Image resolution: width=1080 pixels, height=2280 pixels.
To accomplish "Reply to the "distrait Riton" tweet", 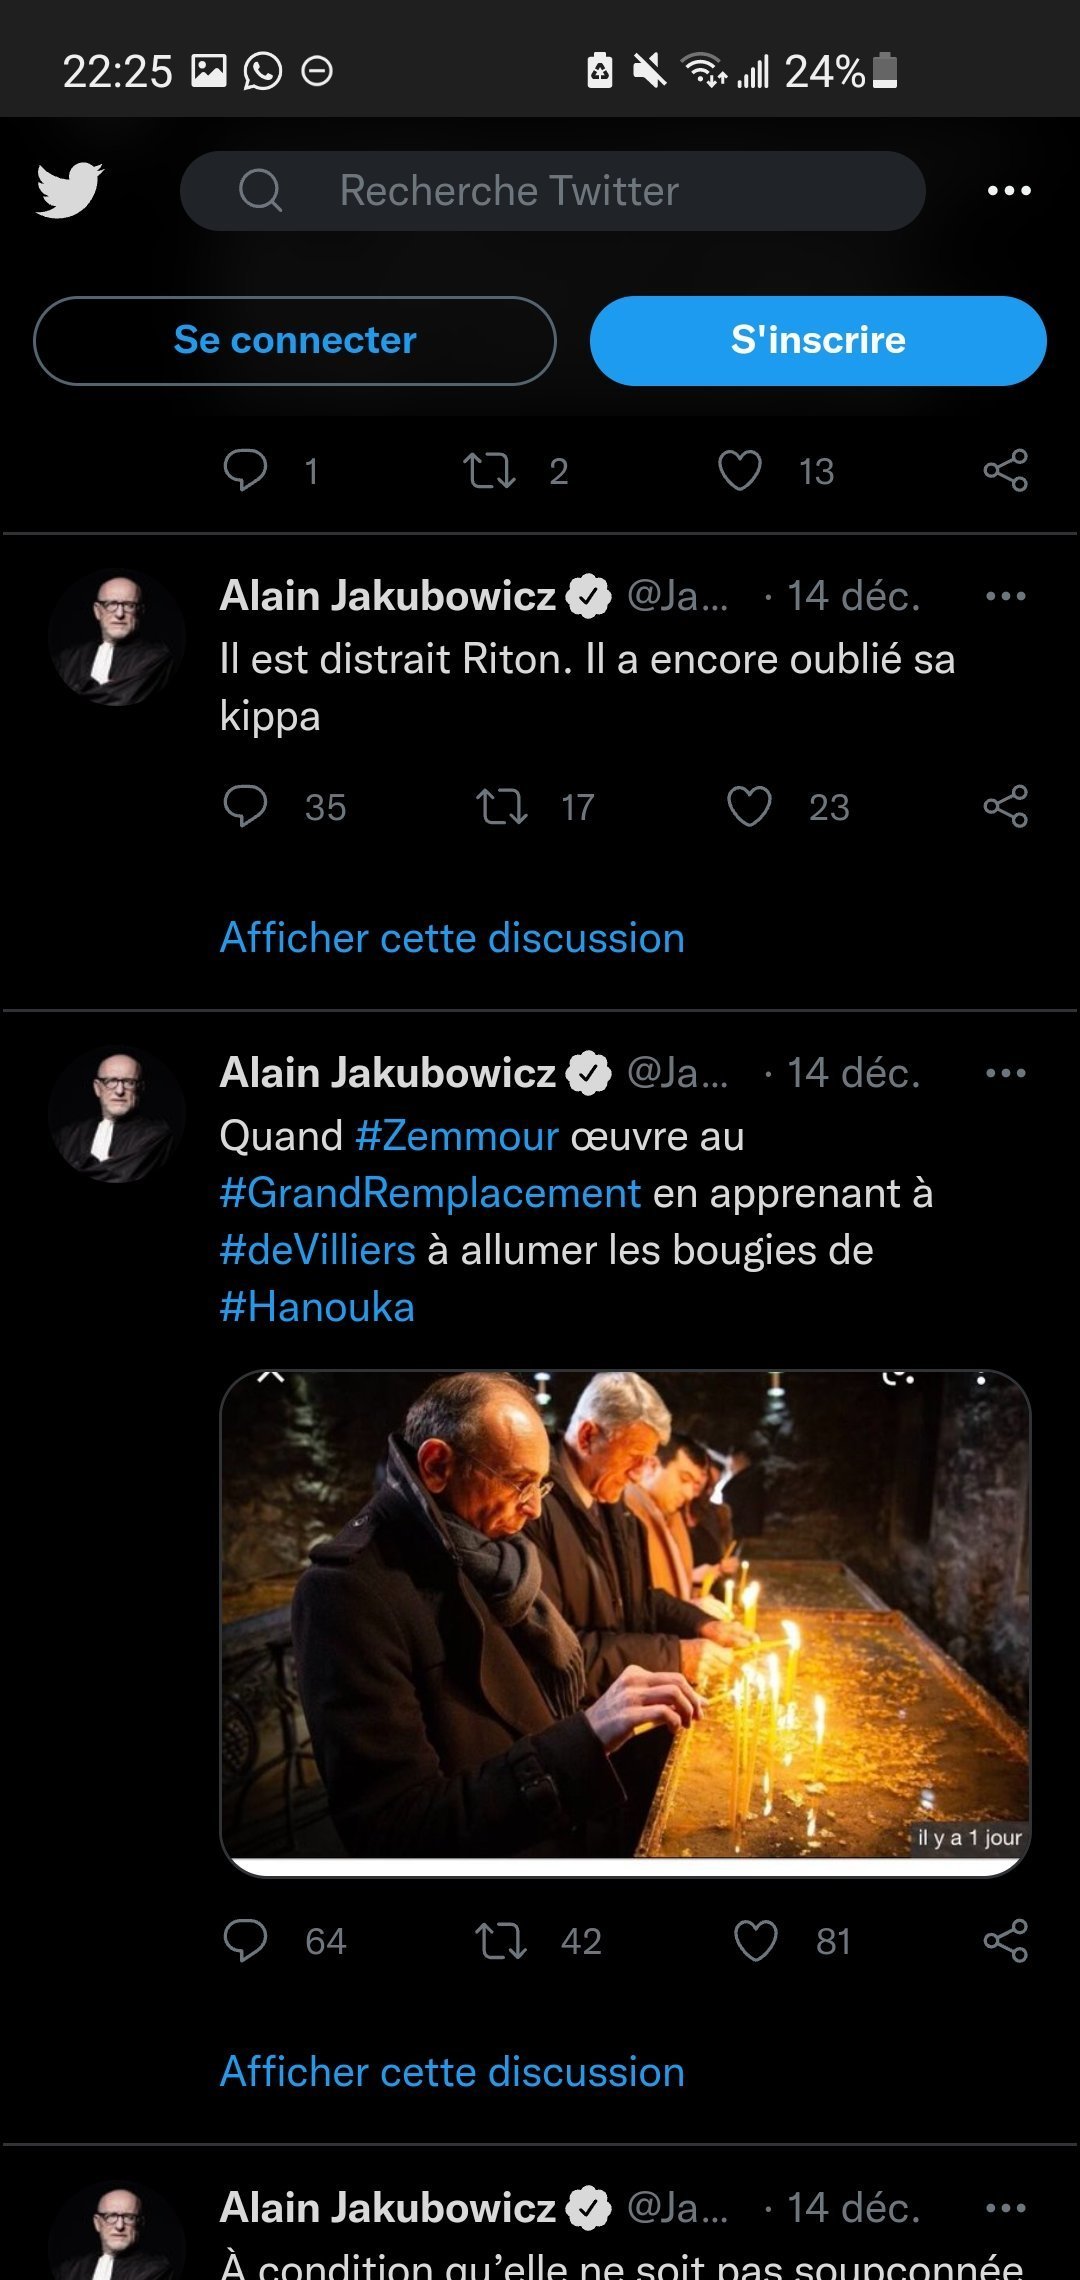I will [245, 806].
